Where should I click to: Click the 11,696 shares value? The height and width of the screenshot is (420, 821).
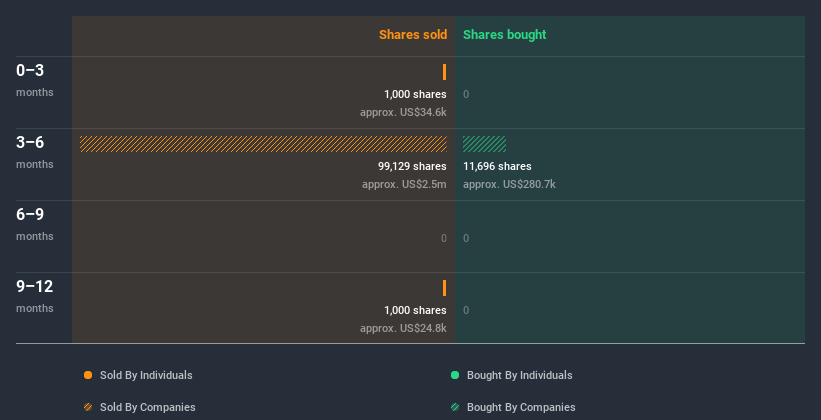coord(497,166)
